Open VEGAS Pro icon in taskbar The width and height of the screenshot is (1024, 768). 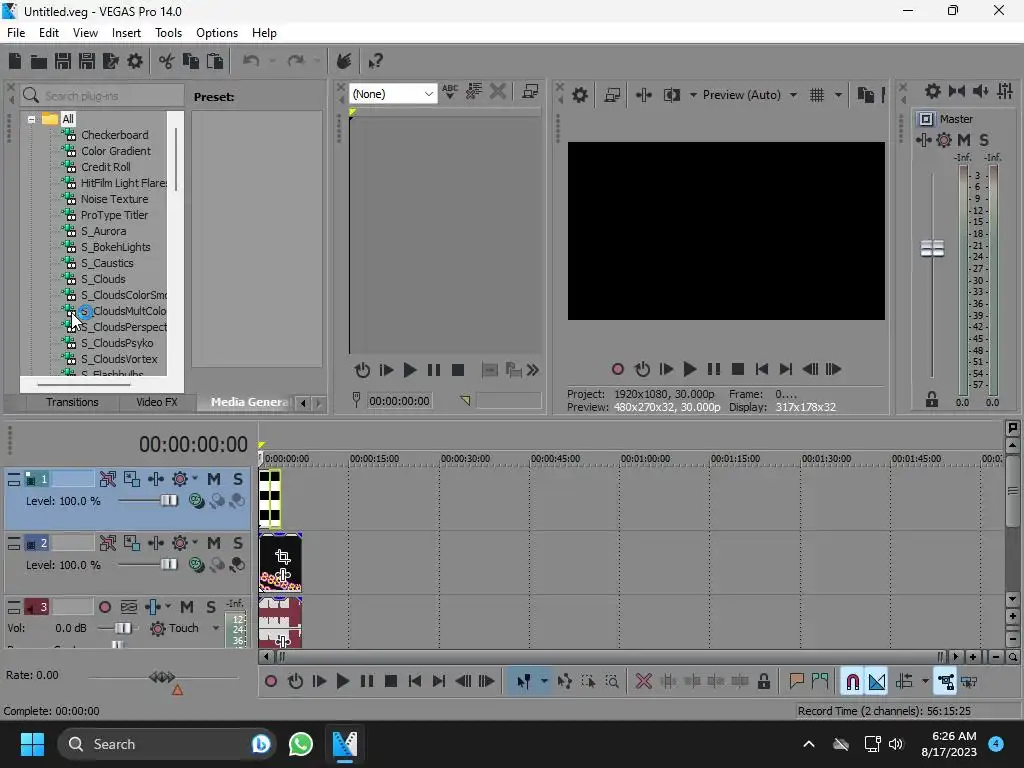tap(345, 744)
